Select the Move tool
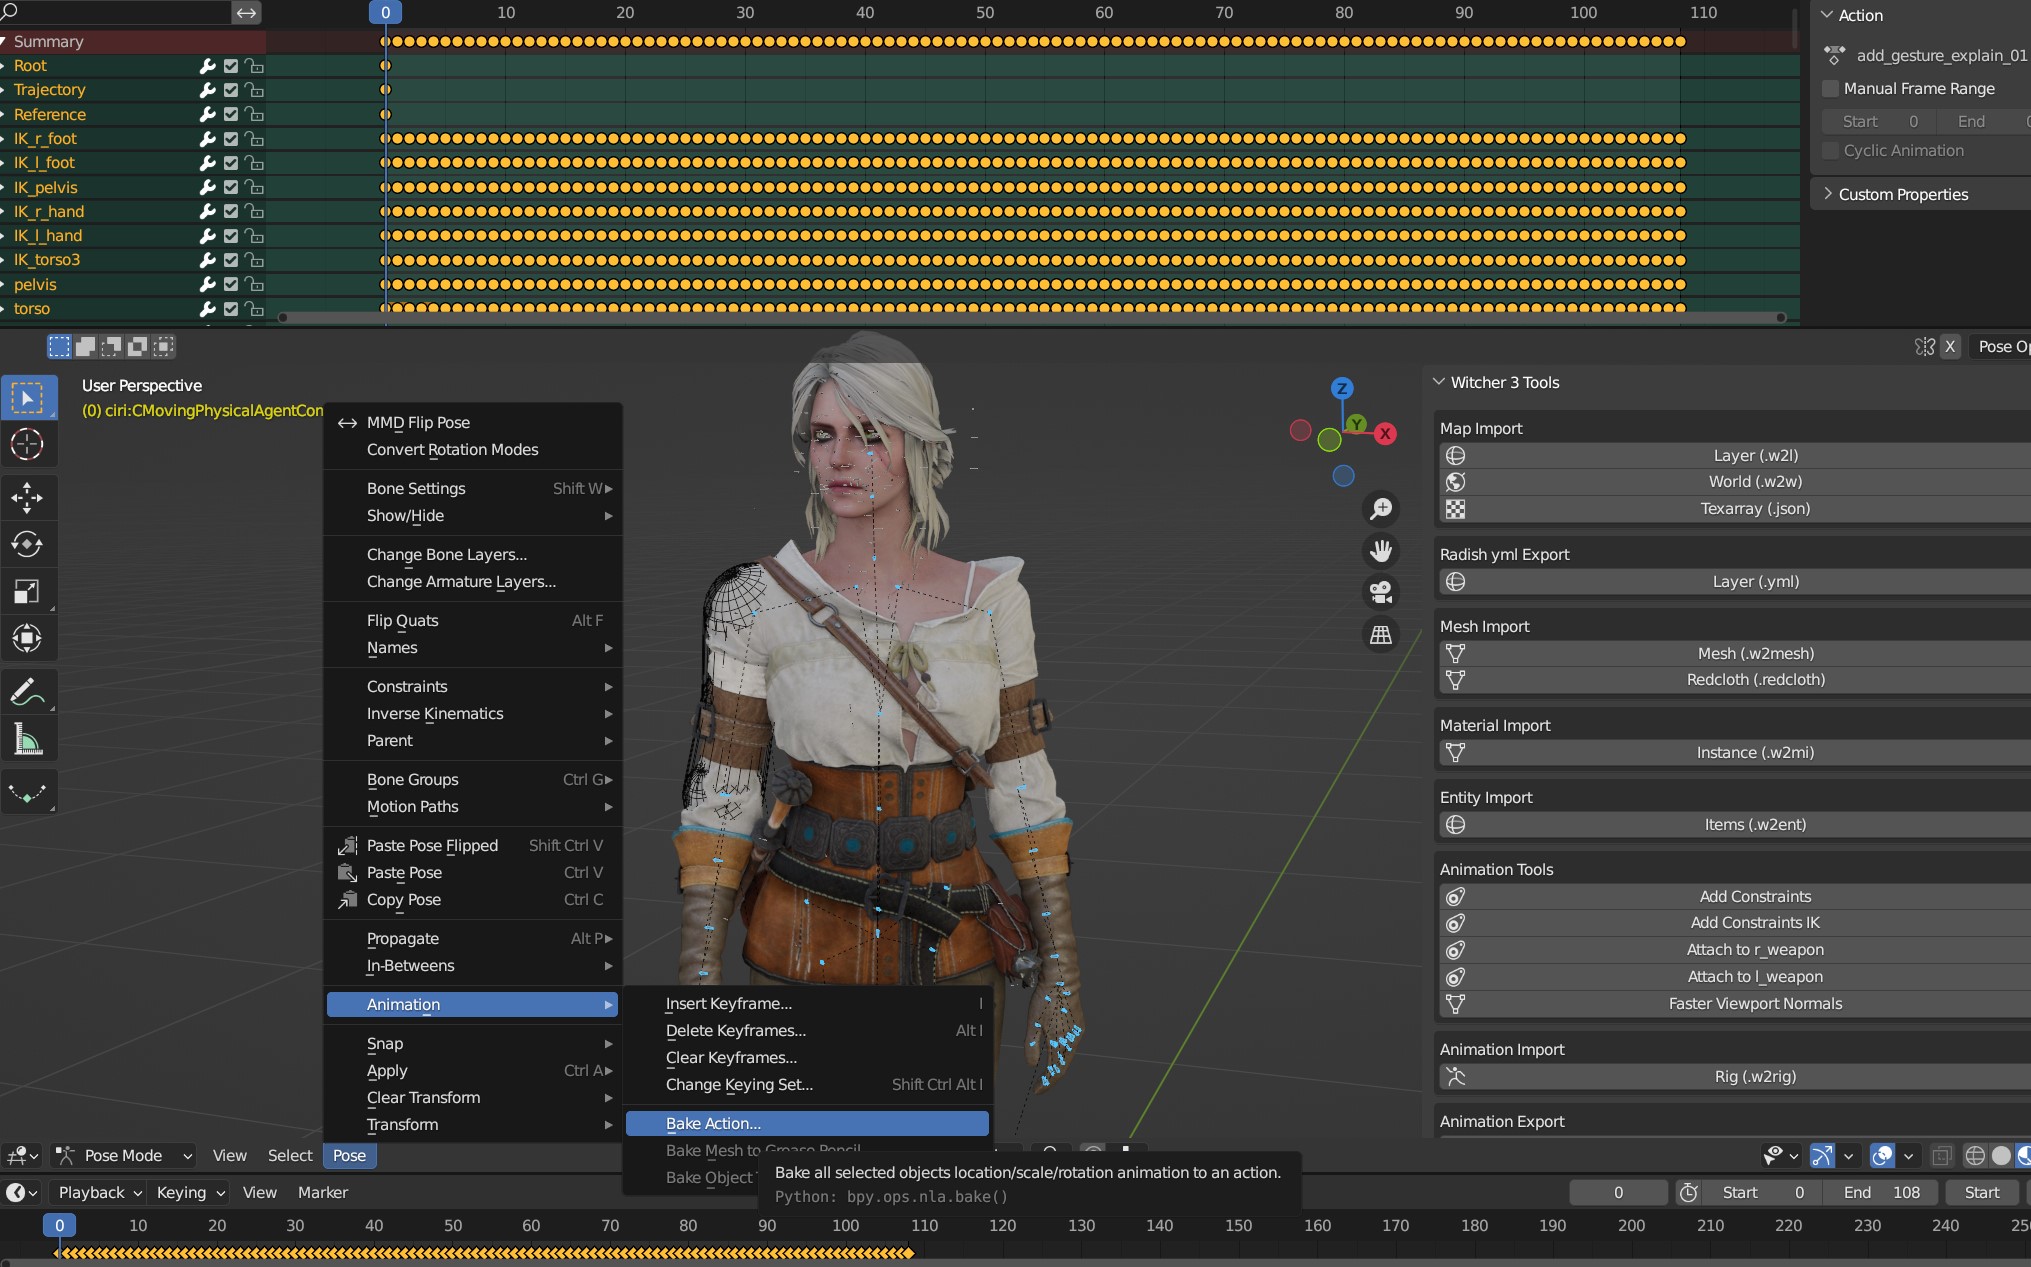Viewport: 2031px width, 1267px height. (x=27, y=497)
